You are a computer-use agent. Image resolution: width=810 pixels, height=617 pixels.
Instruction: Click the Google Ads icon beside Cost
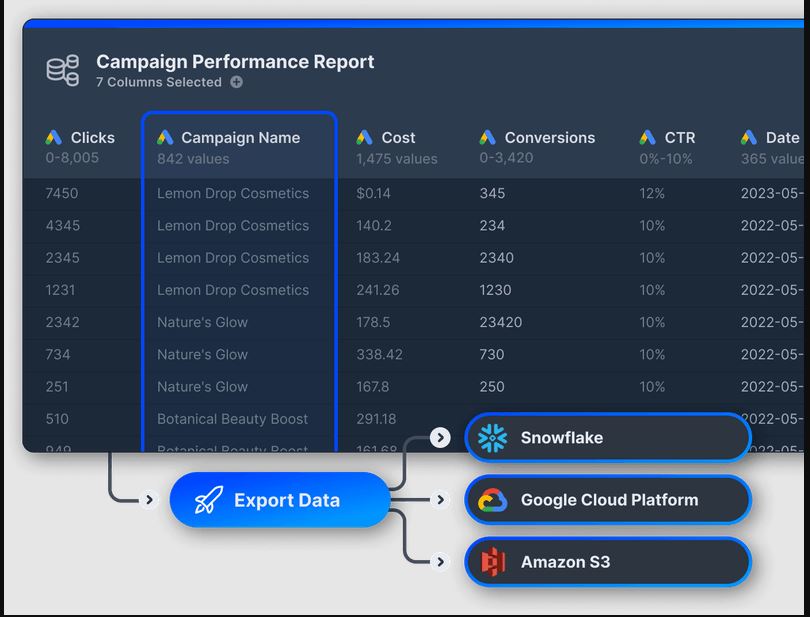(364, 137)
